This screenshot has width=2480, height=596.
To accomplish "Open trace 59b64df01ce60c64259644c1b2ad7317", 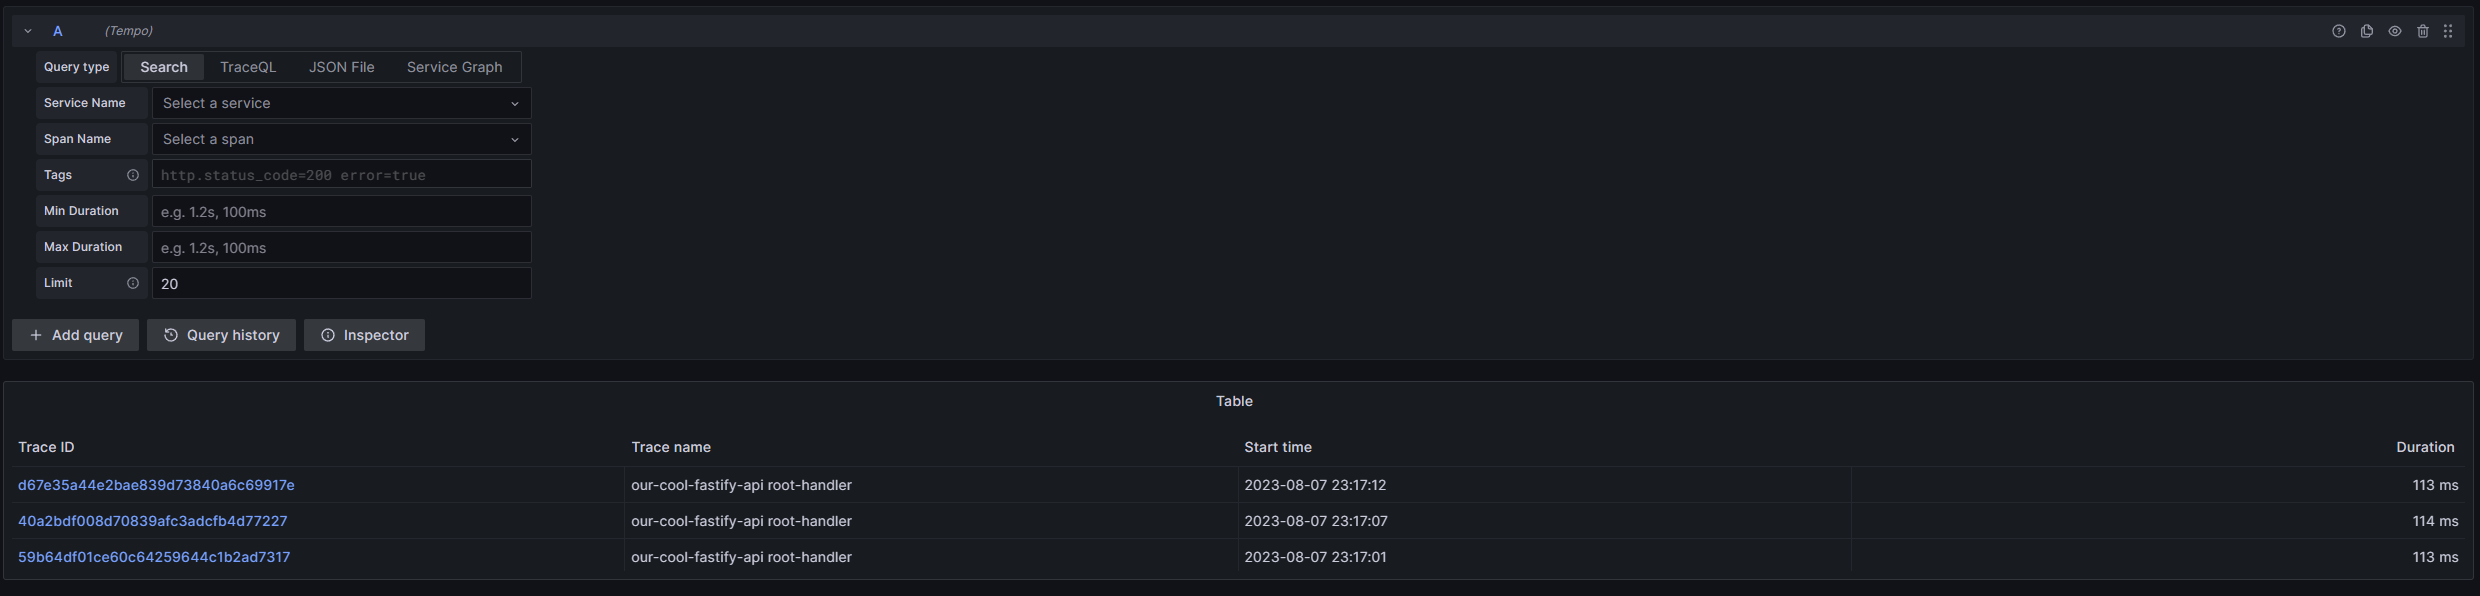I will point(154,557).
